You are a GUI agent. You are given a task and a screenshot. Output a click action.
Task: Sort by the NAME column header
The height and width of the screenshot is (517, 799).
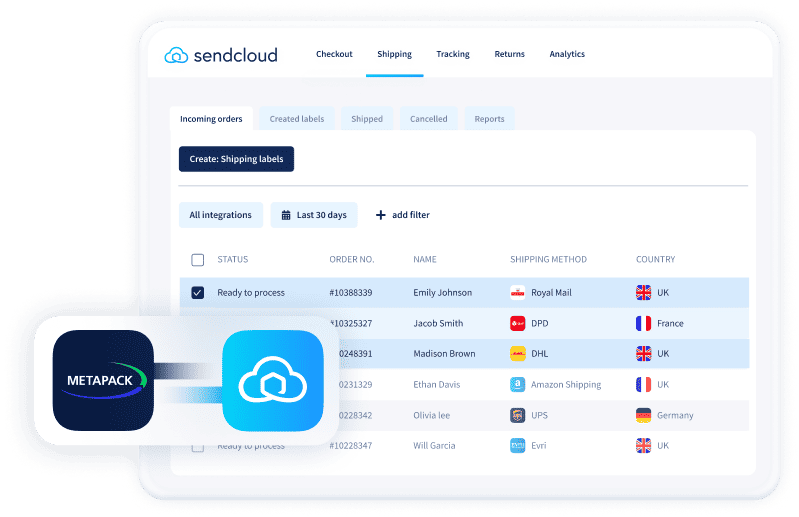click(x=425, y=259)
